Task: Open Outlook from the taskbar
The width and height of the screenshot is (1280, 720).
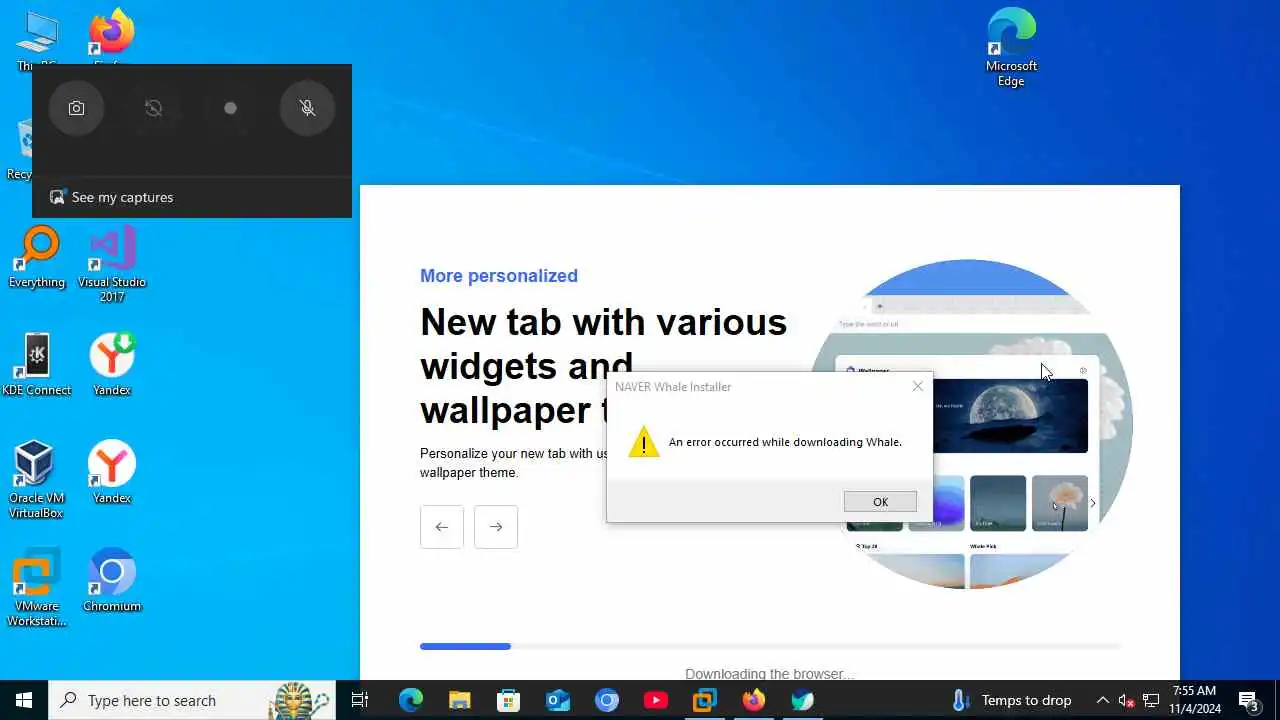Action: click(558, 700)
